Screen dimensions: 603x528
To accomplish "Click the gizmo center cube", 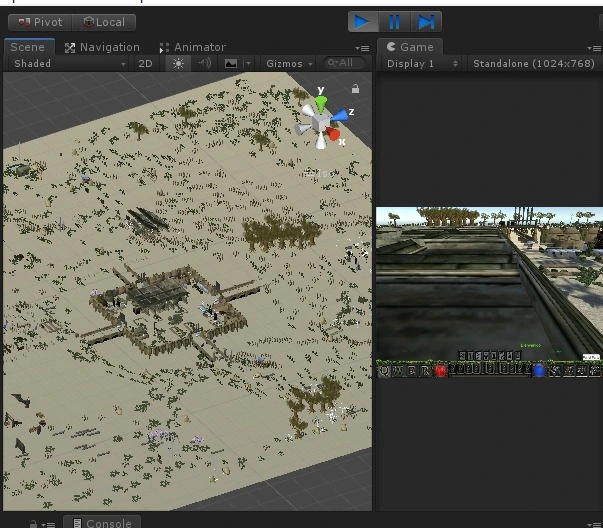I will pos(320,123).
